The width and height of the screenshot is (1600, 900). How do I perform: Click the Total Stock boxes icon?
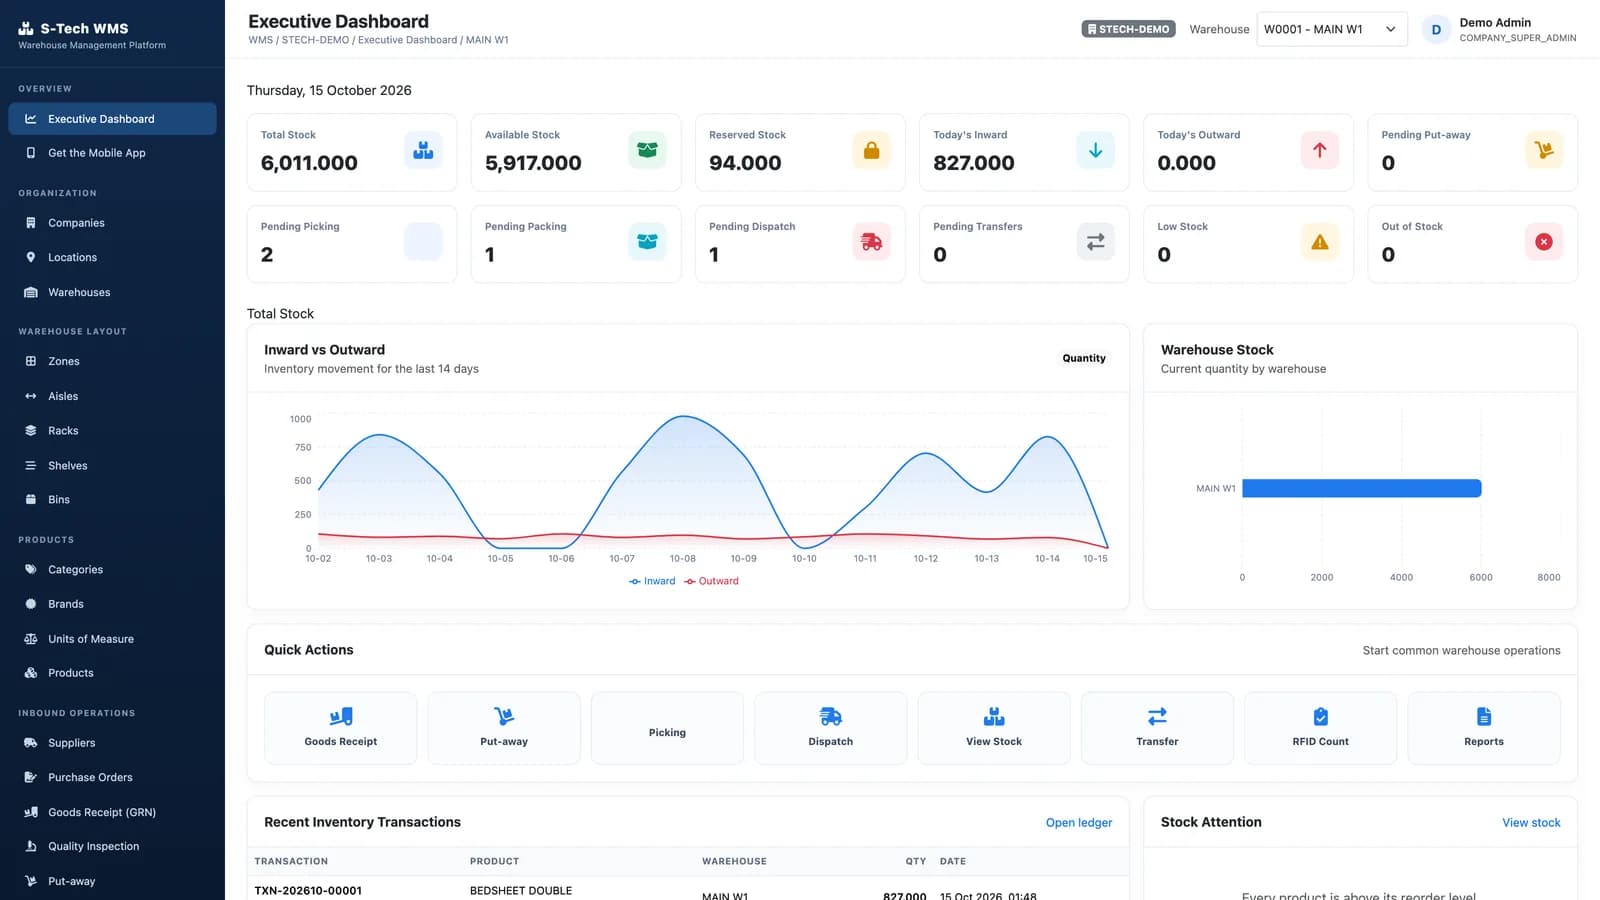click(423, 150)
